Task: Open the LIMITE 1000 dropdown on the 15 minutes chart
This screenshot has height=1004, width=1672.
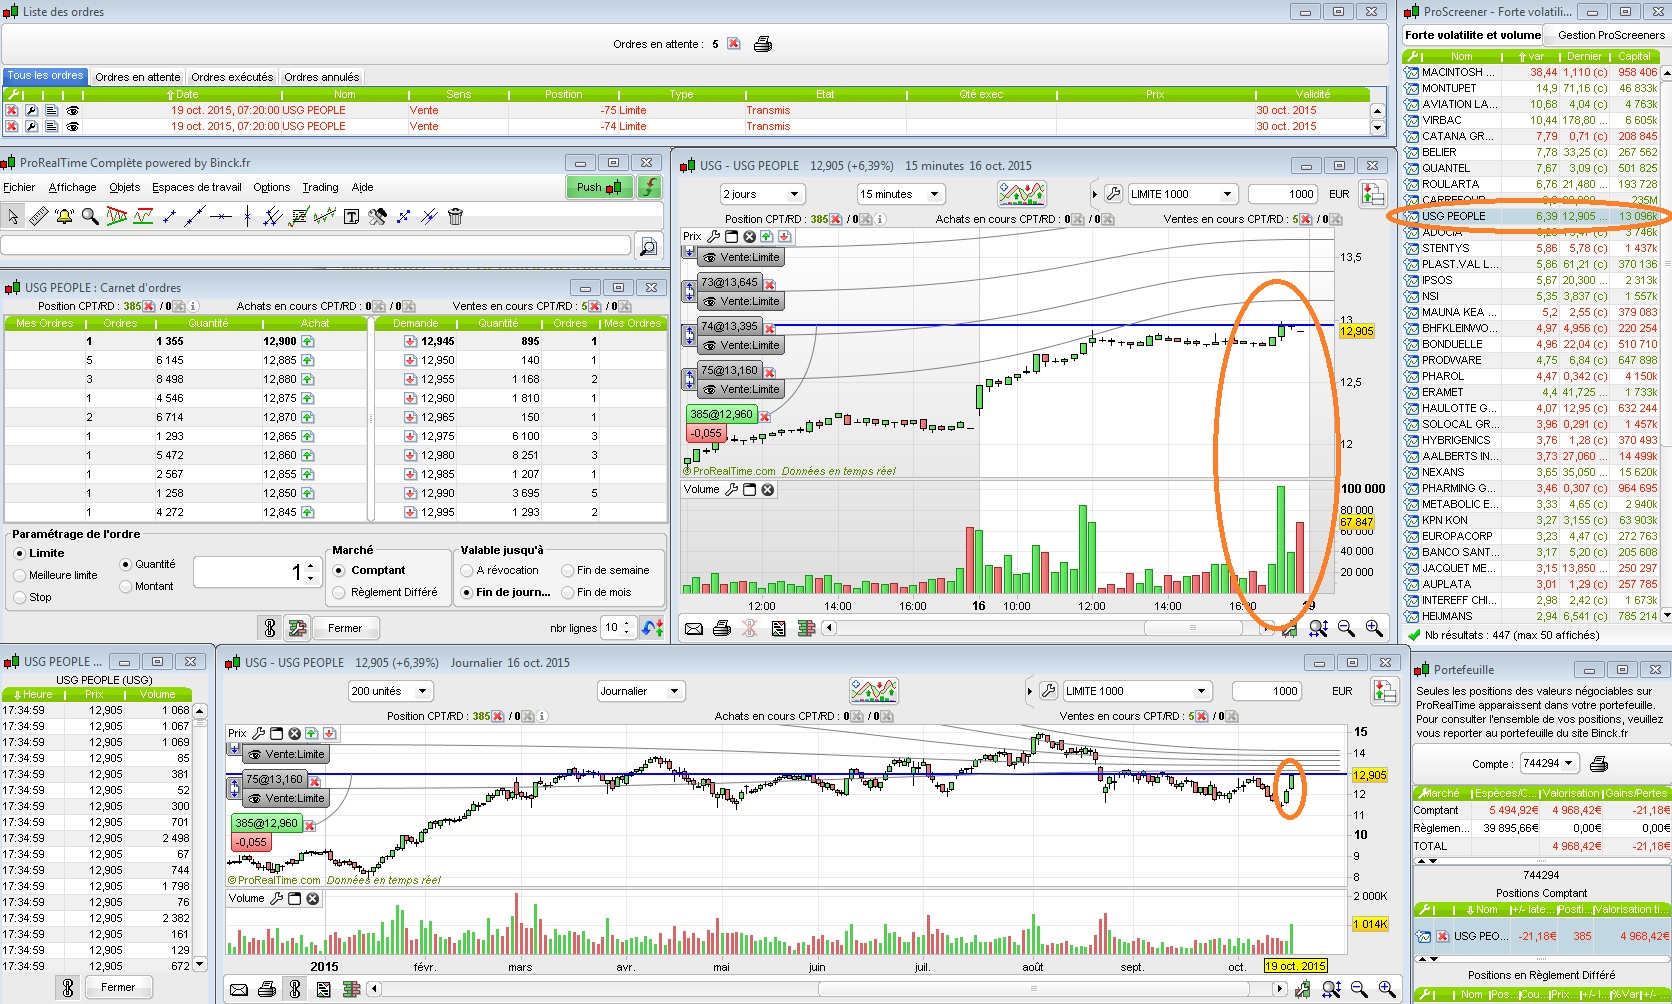Action: point(1183,194)
